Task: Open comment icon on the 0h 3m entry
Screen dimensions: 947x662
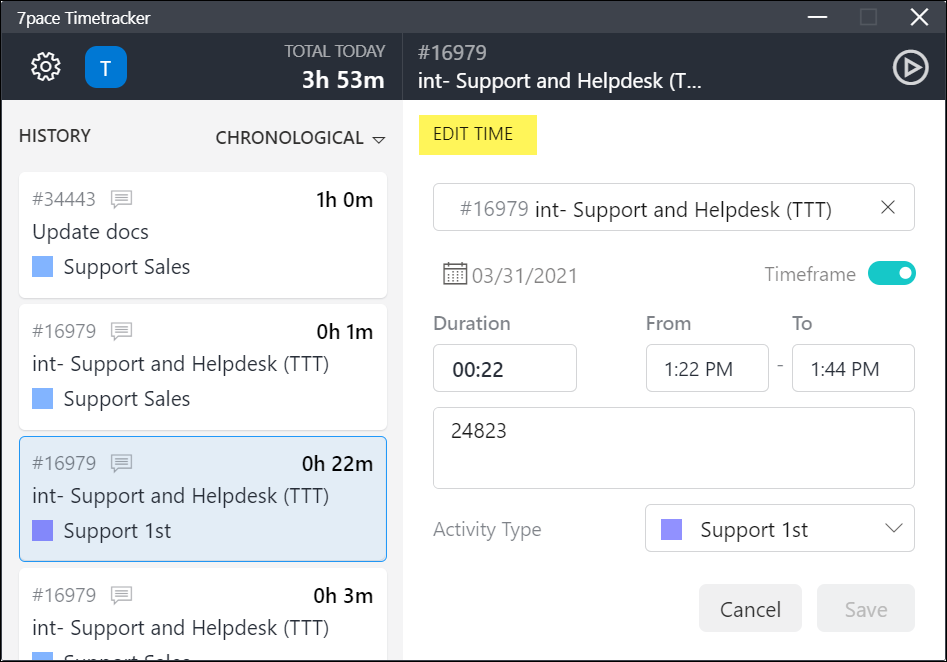Action: [x=121, y=595]
